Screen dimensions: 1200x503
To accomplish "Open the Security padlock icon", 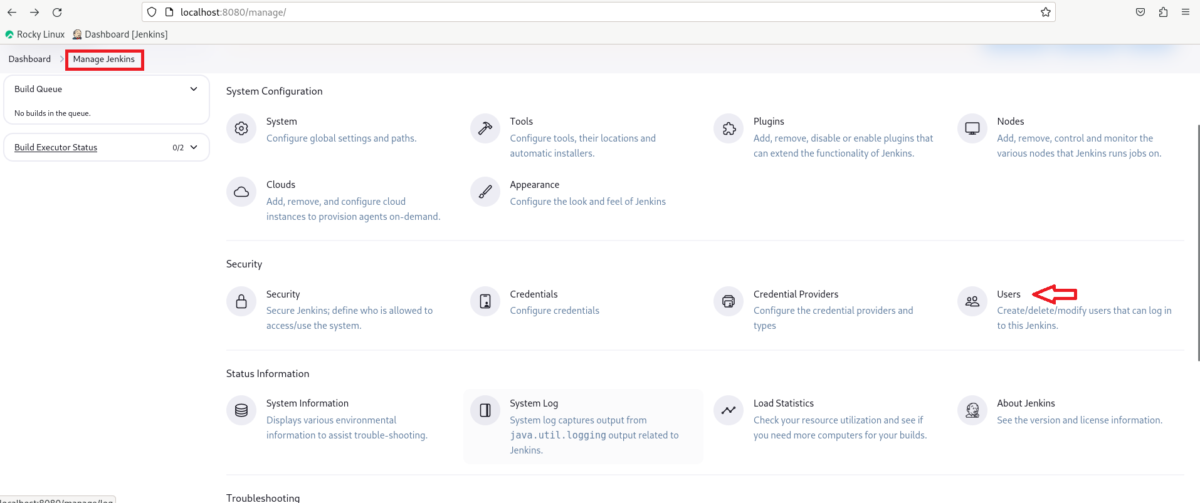I will coord(241,301).
